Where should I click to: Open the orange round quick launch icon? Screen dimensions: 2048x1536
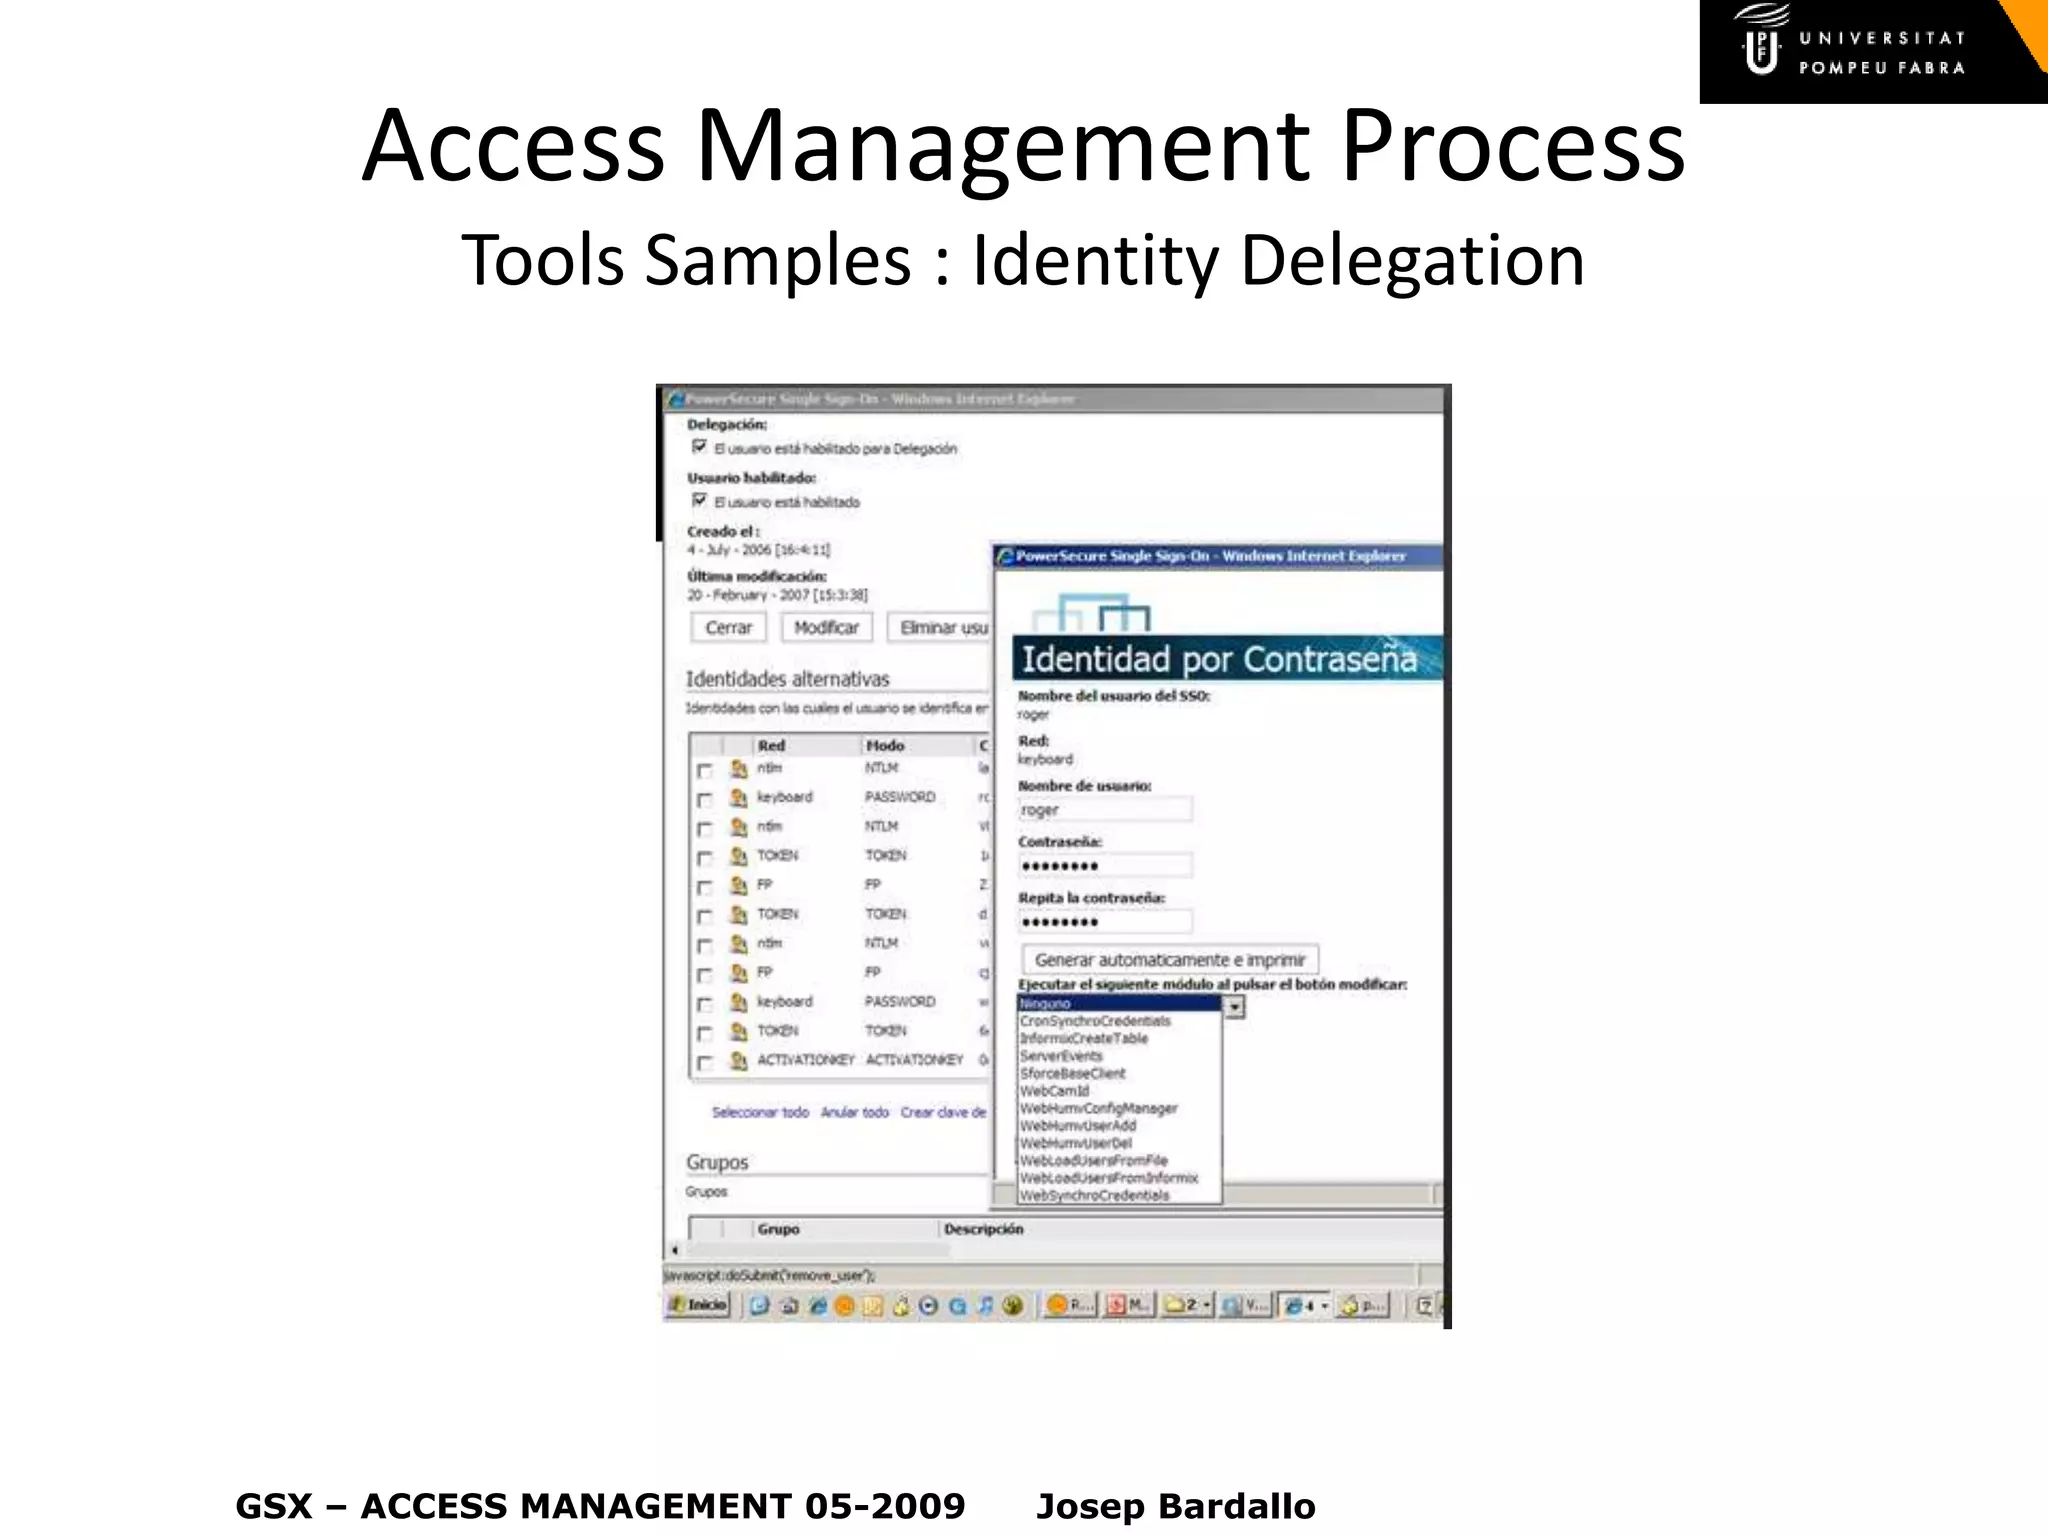[845, 1305]
